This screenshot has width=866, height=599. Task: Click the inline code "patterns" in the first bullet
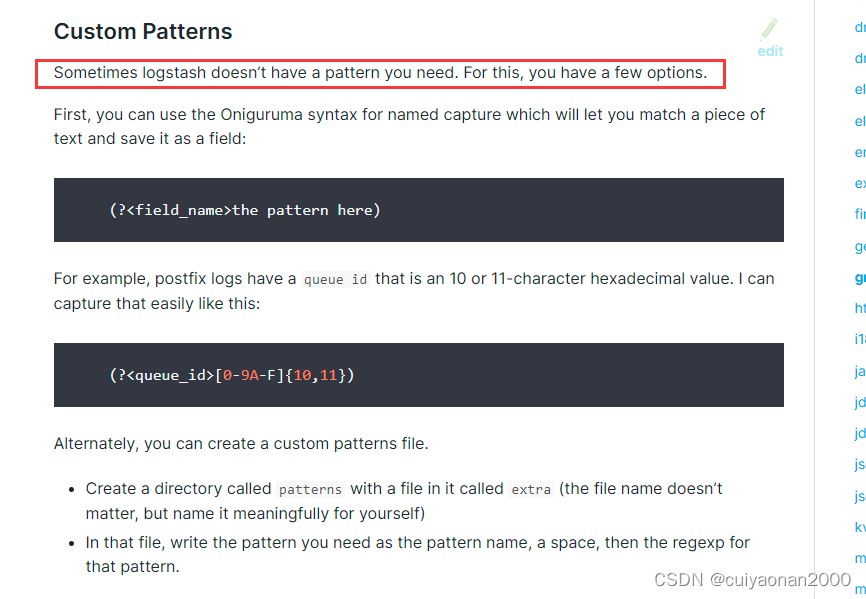pos(310,490)
